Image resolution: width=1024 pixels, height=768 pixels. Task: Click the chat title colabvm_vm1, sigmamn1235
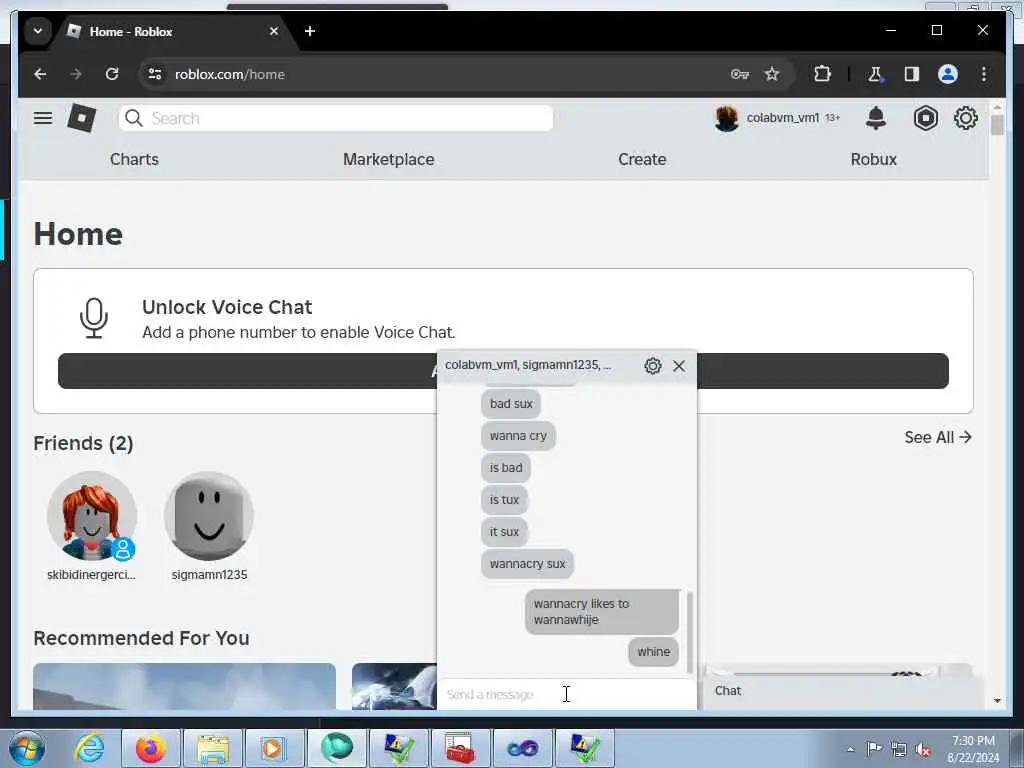point(528,365)
